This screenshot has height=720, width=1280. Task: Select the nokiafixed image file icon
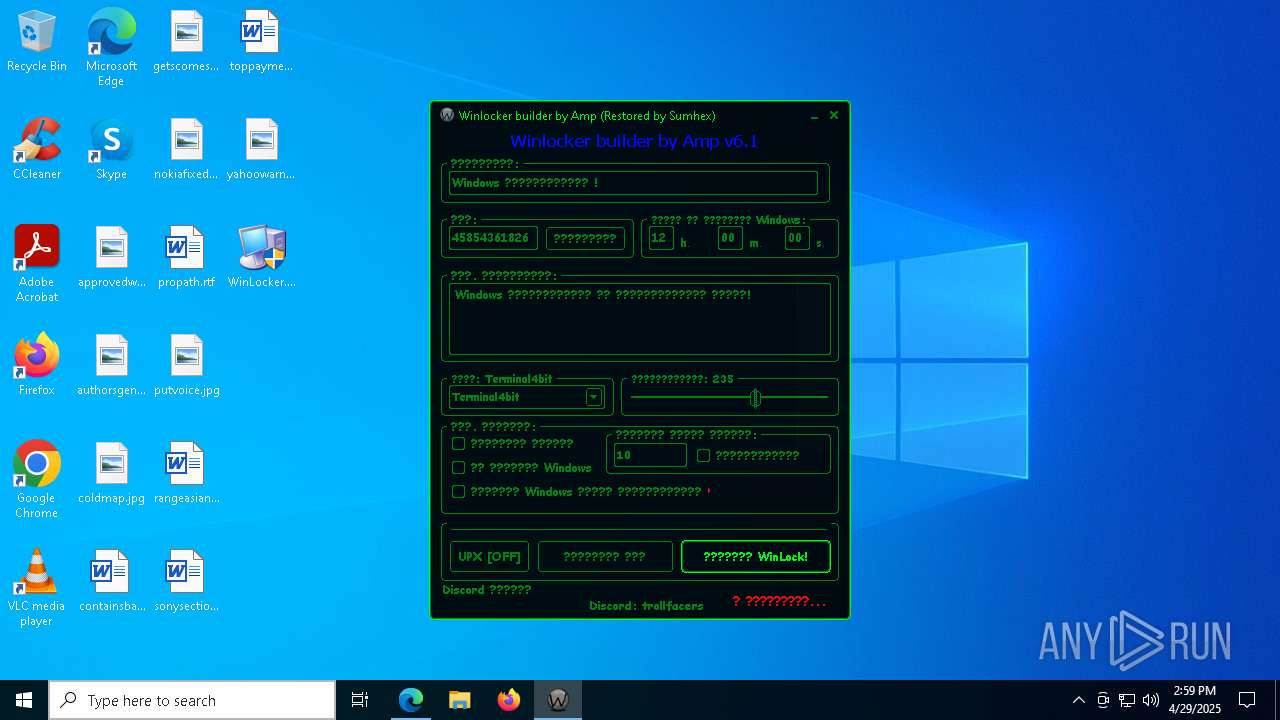[186, 149]
